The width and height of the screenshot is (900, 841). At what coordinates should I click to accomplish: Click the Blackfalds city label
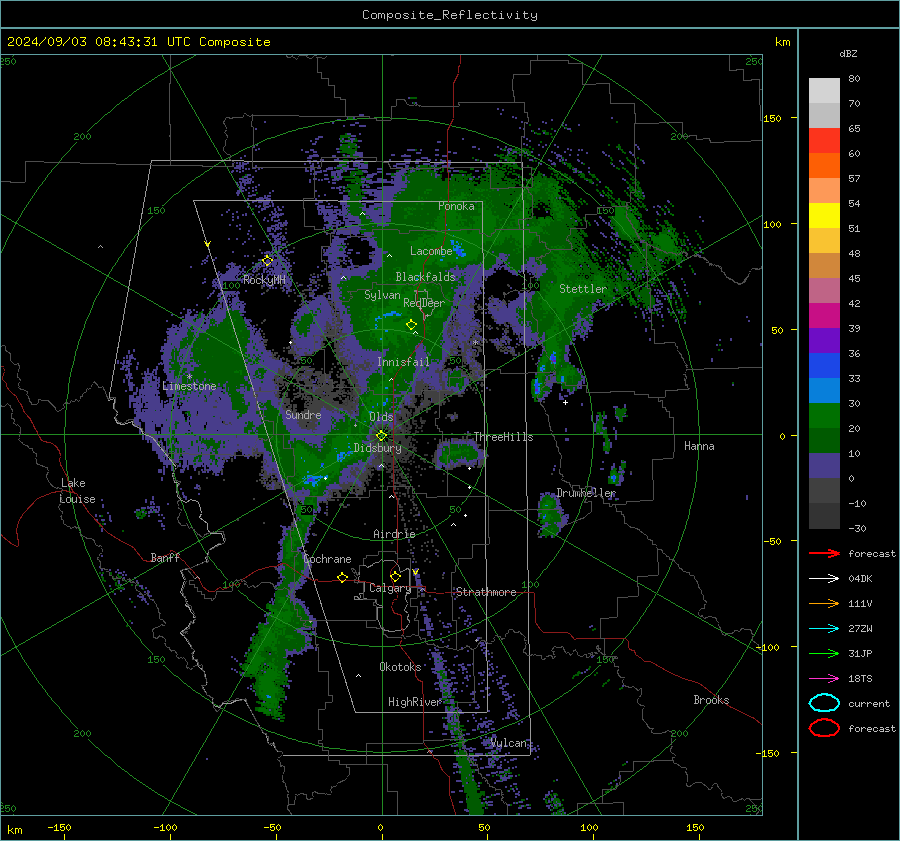pyautogui.click(x=425, y=277)
